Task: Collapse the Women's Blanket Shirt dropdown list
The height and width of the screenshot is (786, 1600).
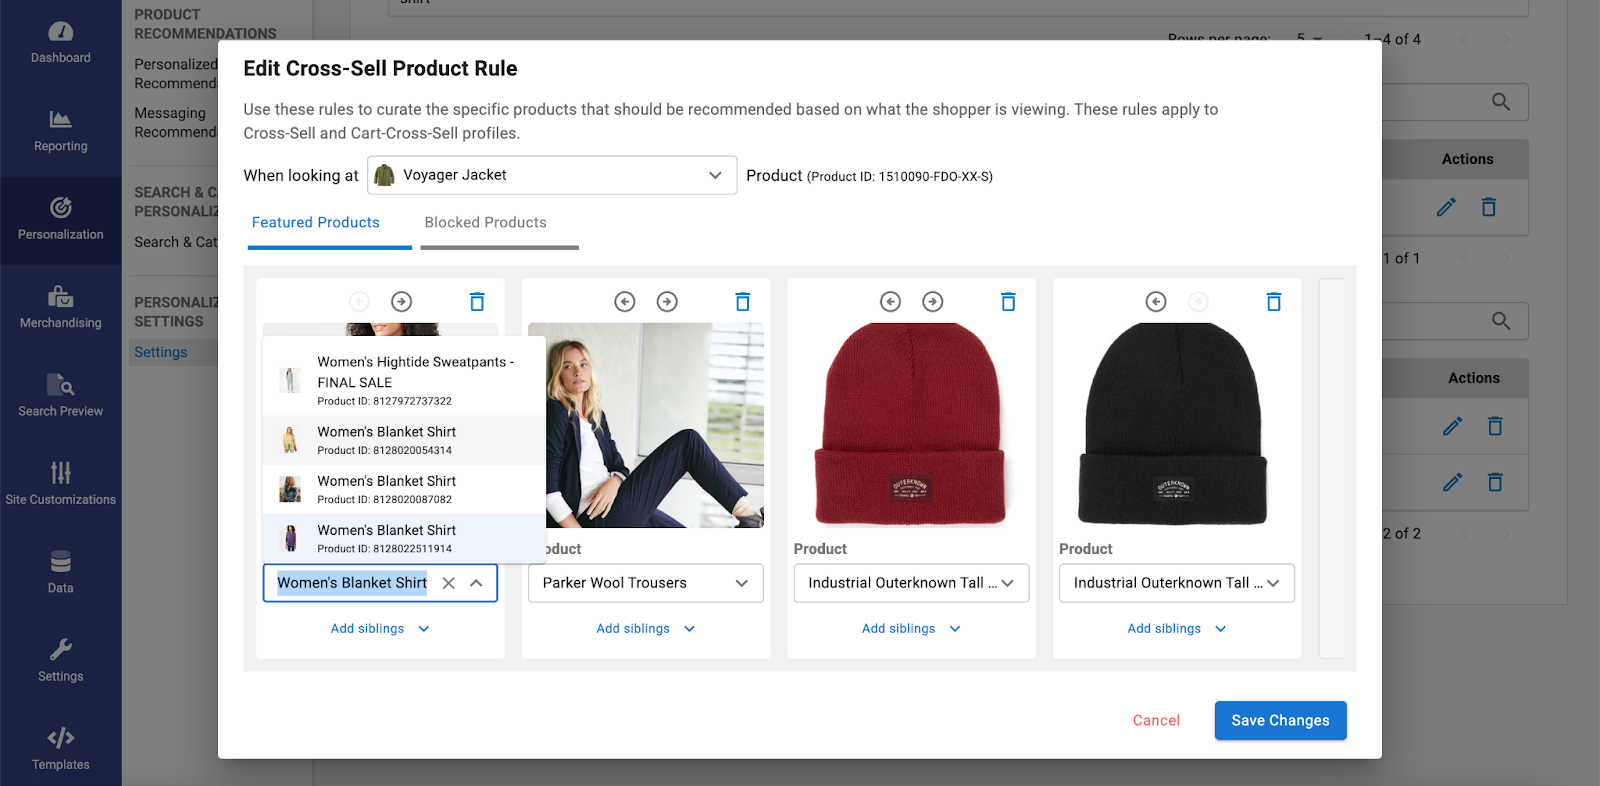Action: click(477, 583)
